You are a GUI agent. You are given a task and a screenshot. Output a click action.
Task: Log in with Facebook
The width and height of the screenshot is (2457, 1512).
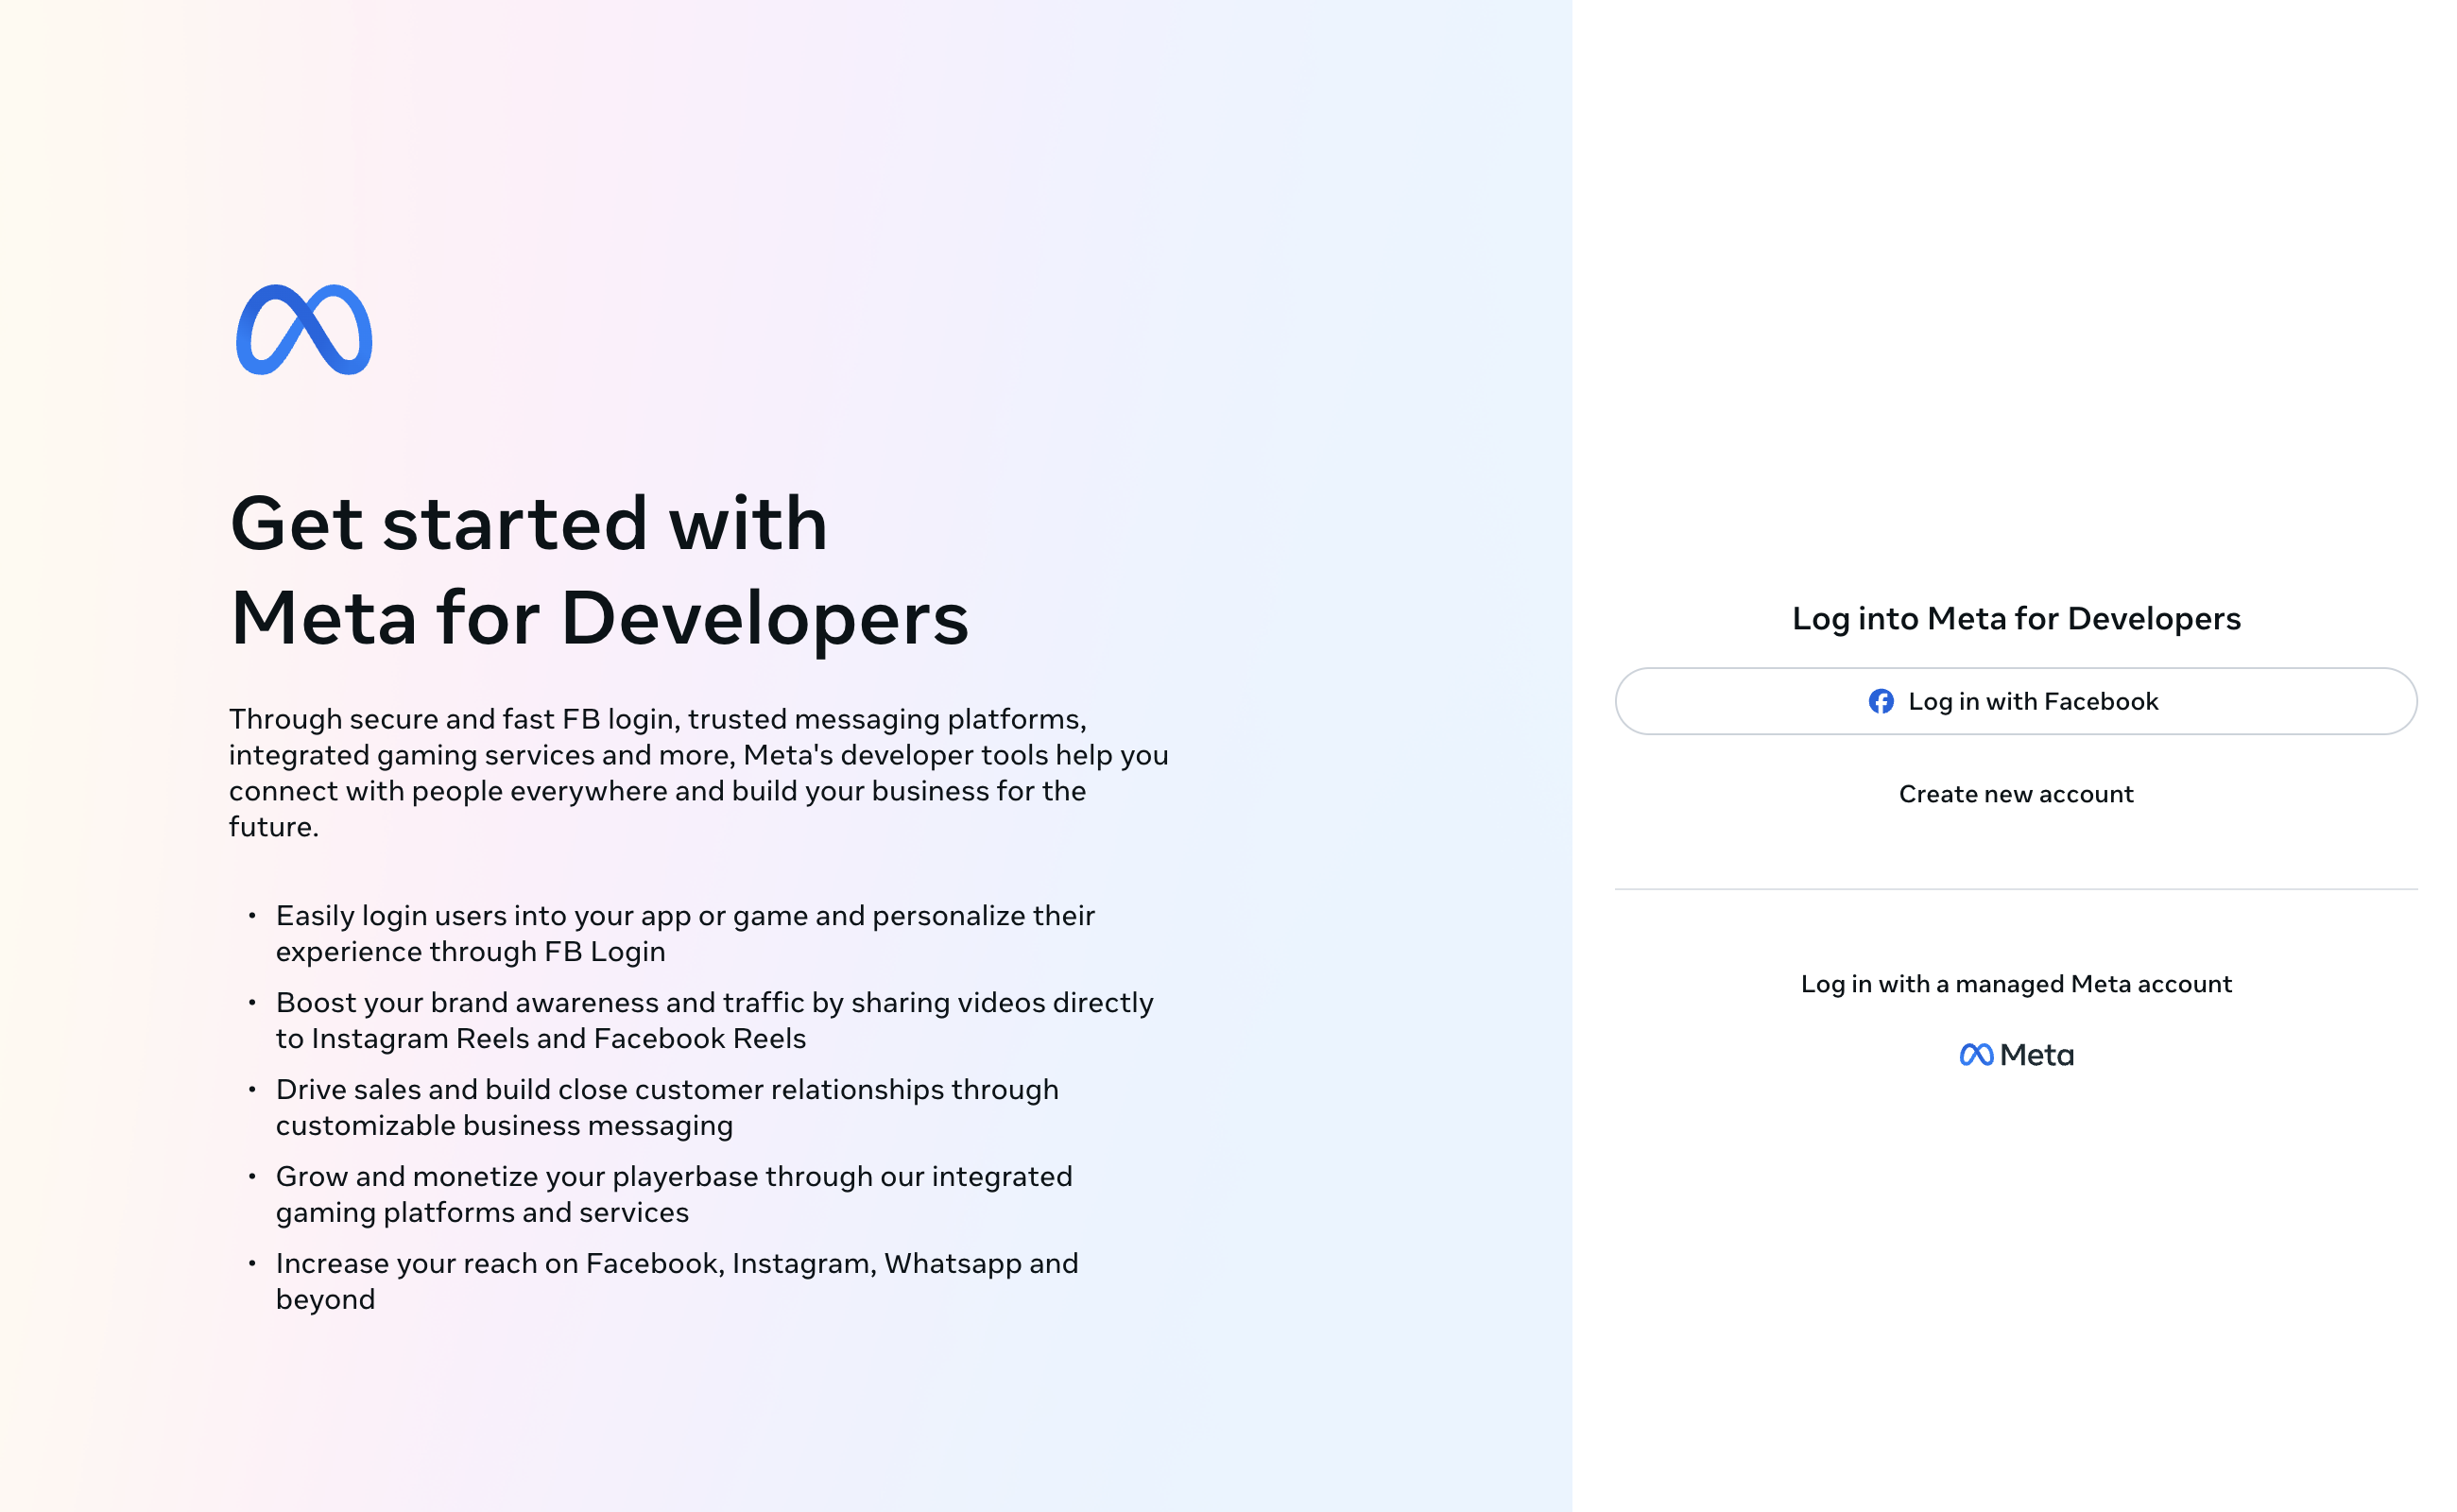pyautogui.click(x=2016, y=701)
